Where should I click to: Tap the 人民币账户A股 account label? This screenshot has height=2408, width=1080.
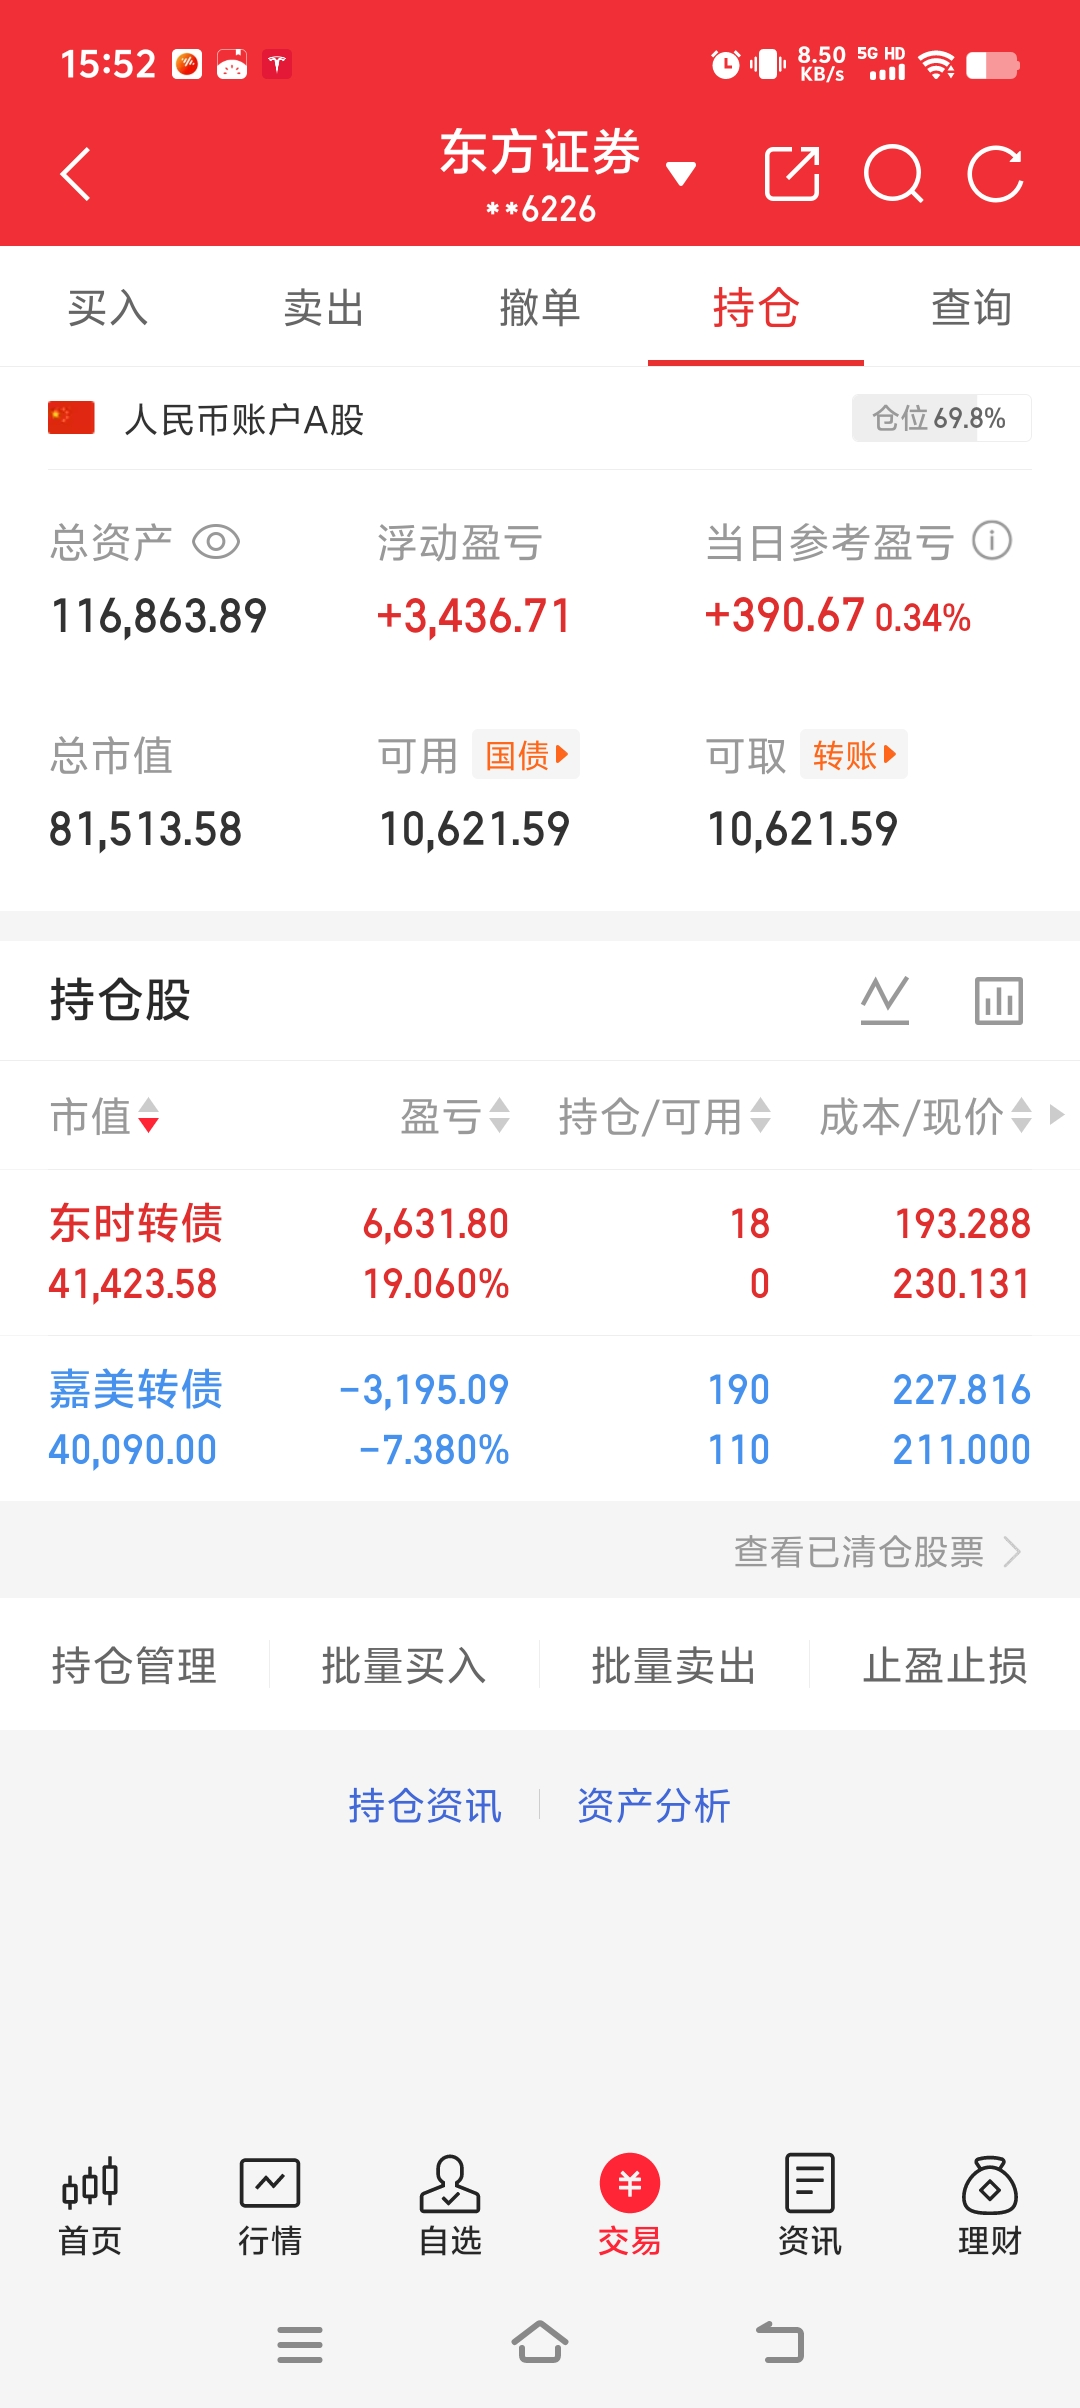click(x=244, y=420)
